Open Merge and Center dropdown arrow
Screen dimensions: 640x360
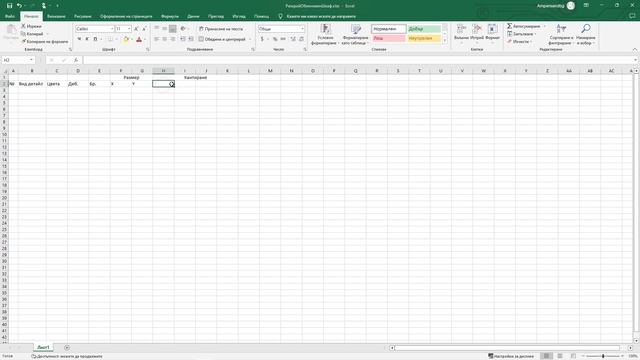tap(250, 39)
